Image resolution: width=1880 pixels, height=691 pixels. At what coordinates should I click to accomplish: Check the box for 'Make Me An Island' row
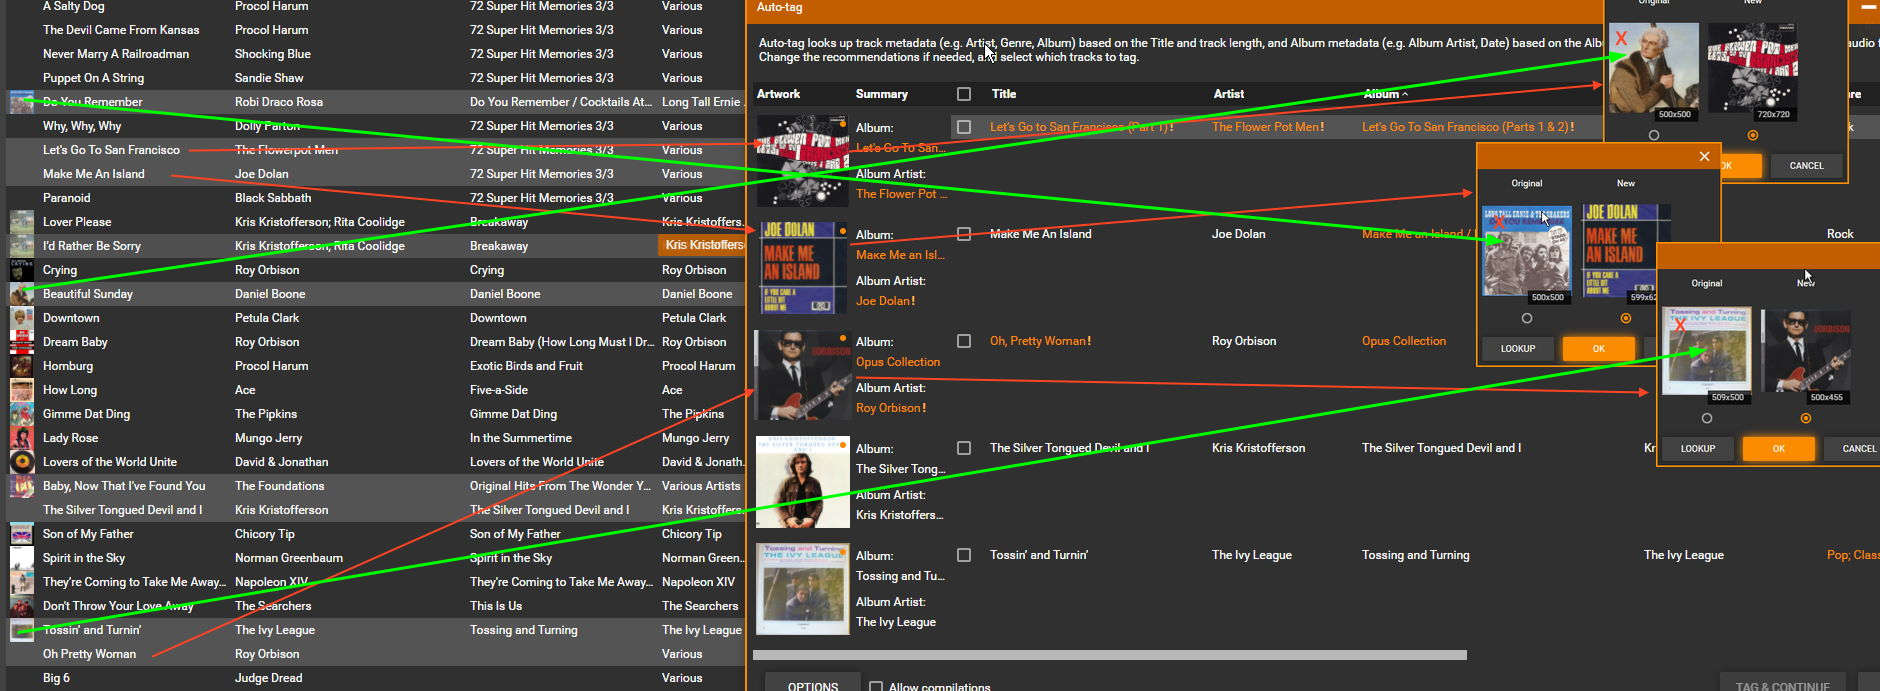tap(964, 234)
